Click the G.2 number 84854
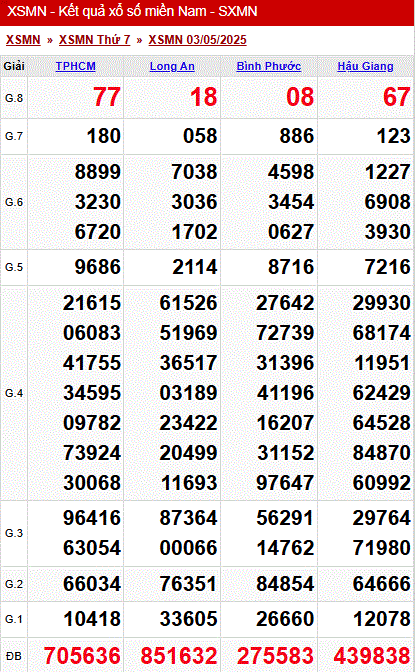415x672 pixels. point(285,584)
